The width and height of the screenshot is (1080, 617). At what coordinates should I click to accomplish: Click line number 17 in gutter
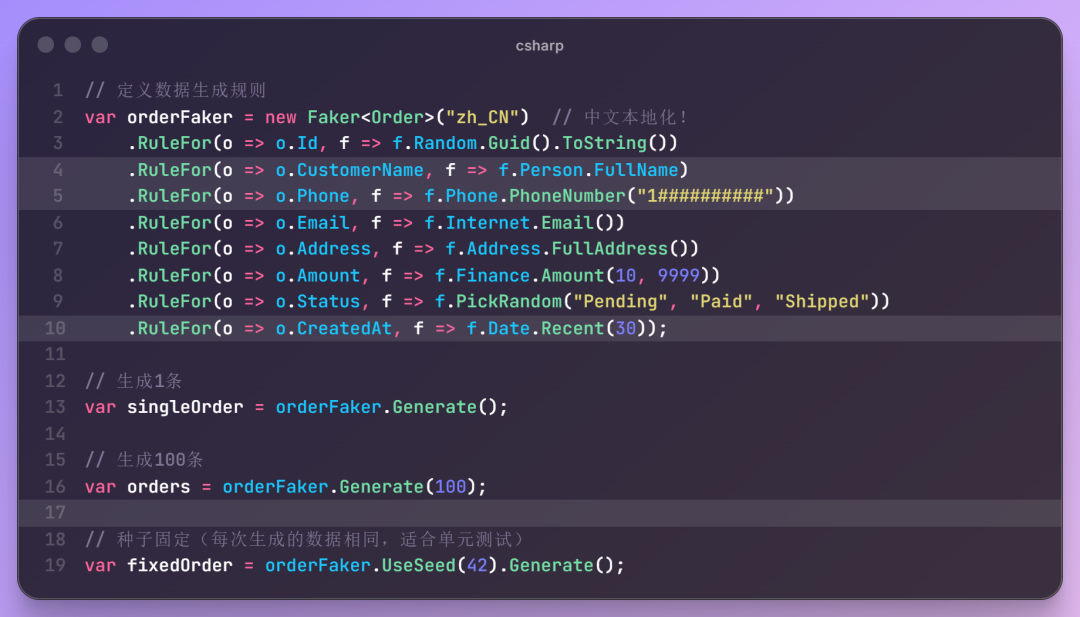click(55, 513)
